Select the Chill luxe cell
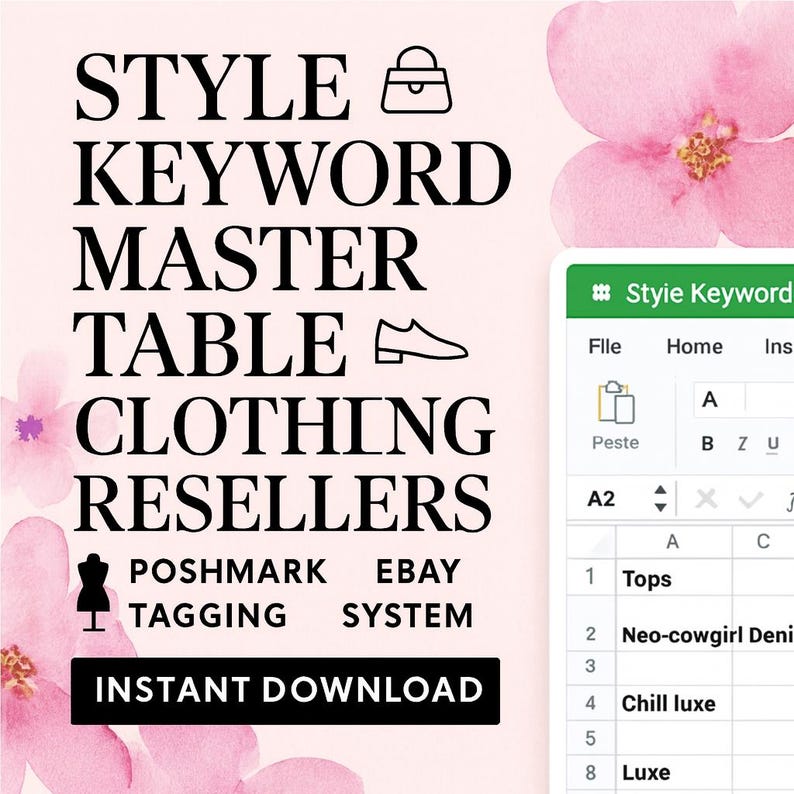The height and width of the screenshot is (794, 794). coord(674,703)
